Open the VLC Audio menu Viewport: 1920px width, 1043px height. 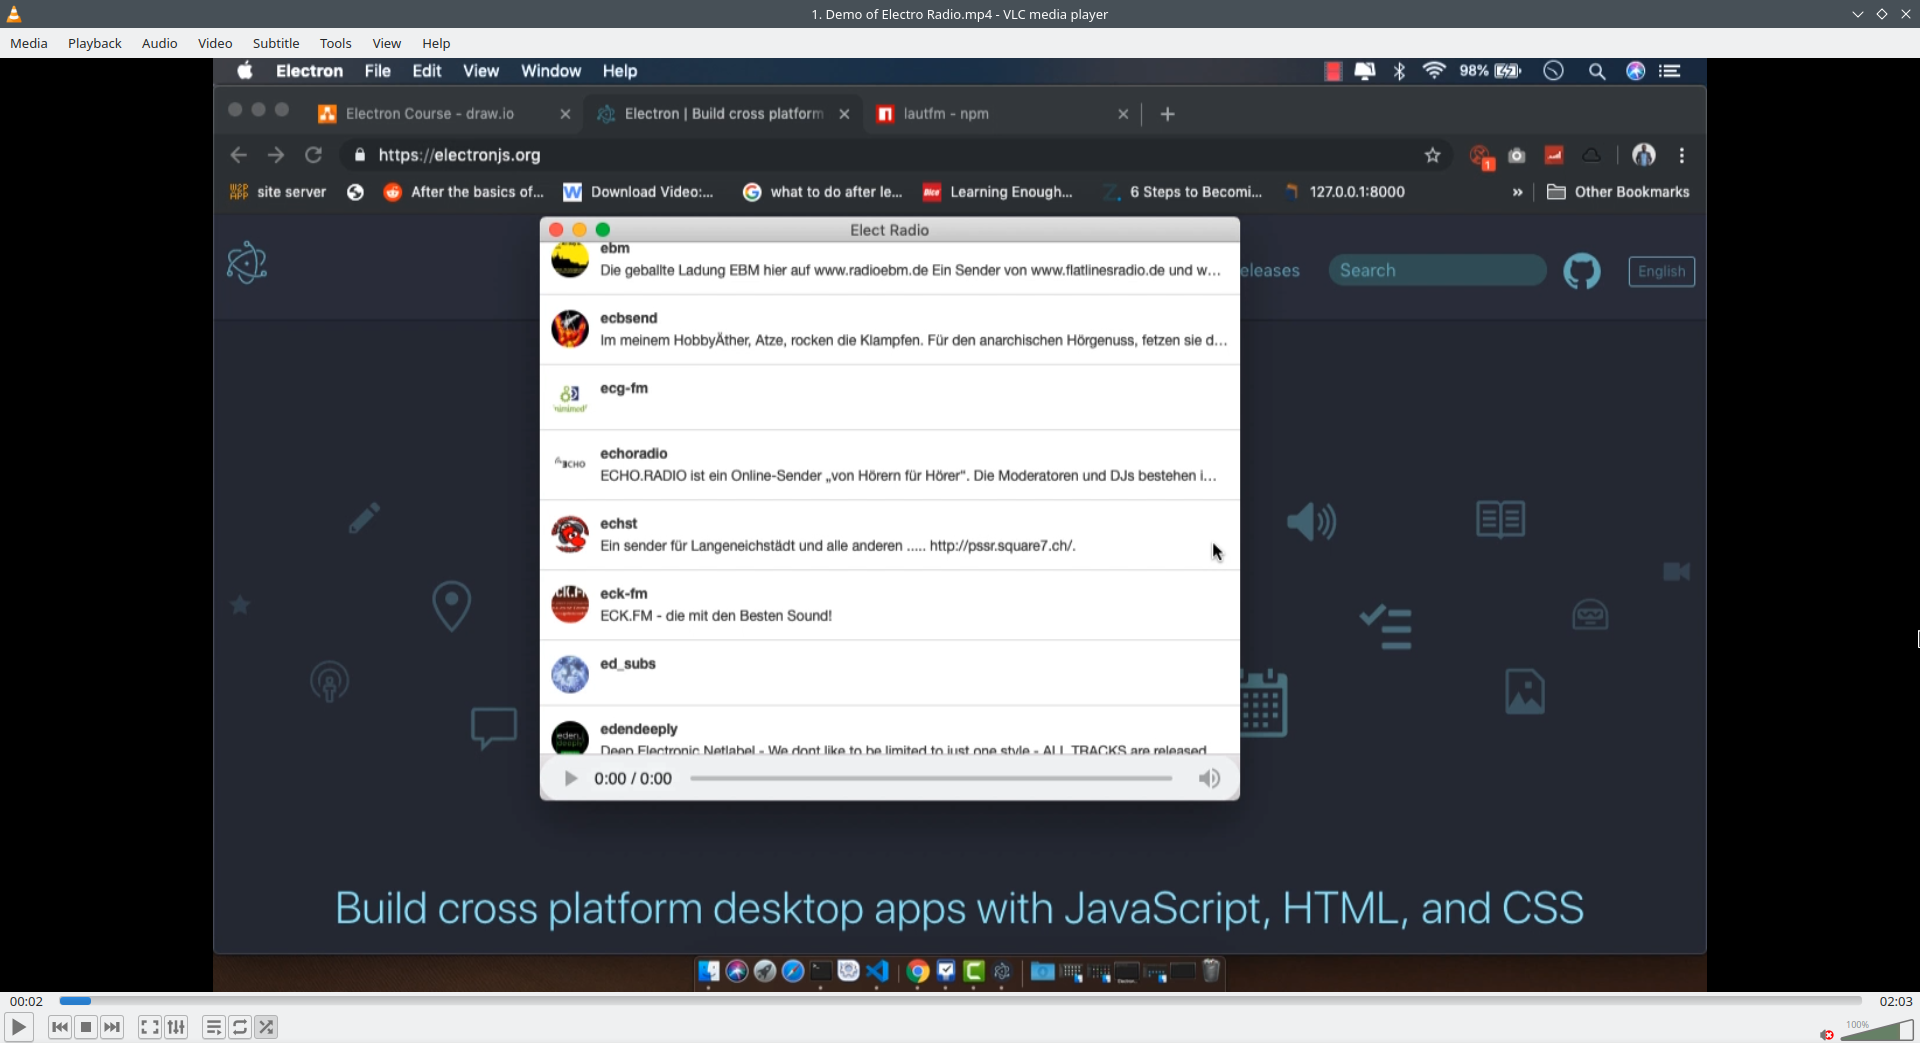(x=160, y=43)
